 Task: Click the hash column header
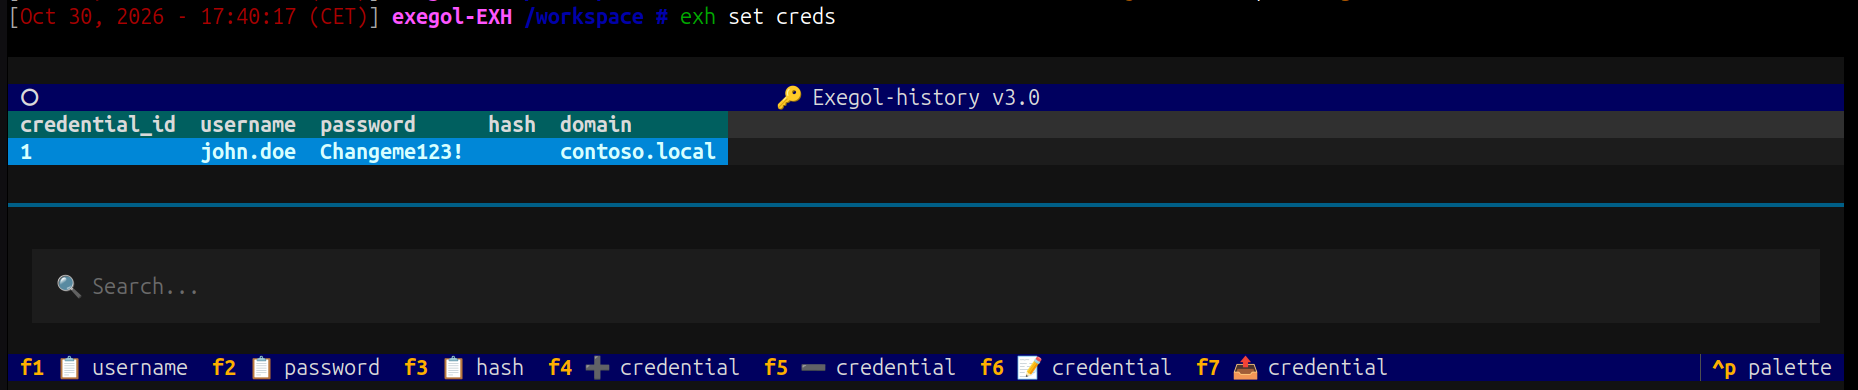tap(512, 125)
